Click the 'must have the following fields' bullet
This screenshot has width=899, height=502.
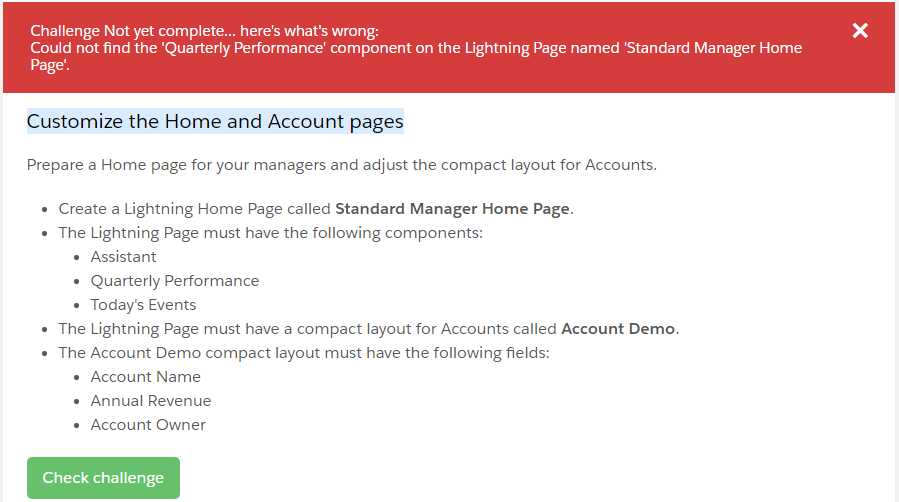click(304, 353)
